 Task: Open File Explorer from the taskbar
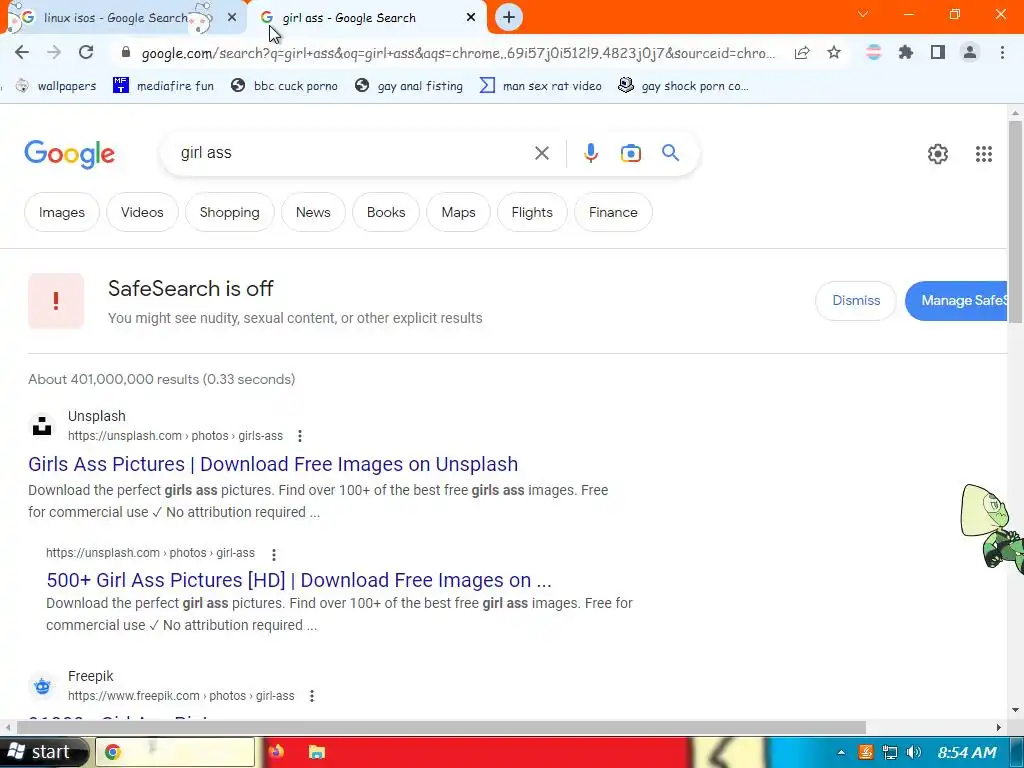(317, 752)
